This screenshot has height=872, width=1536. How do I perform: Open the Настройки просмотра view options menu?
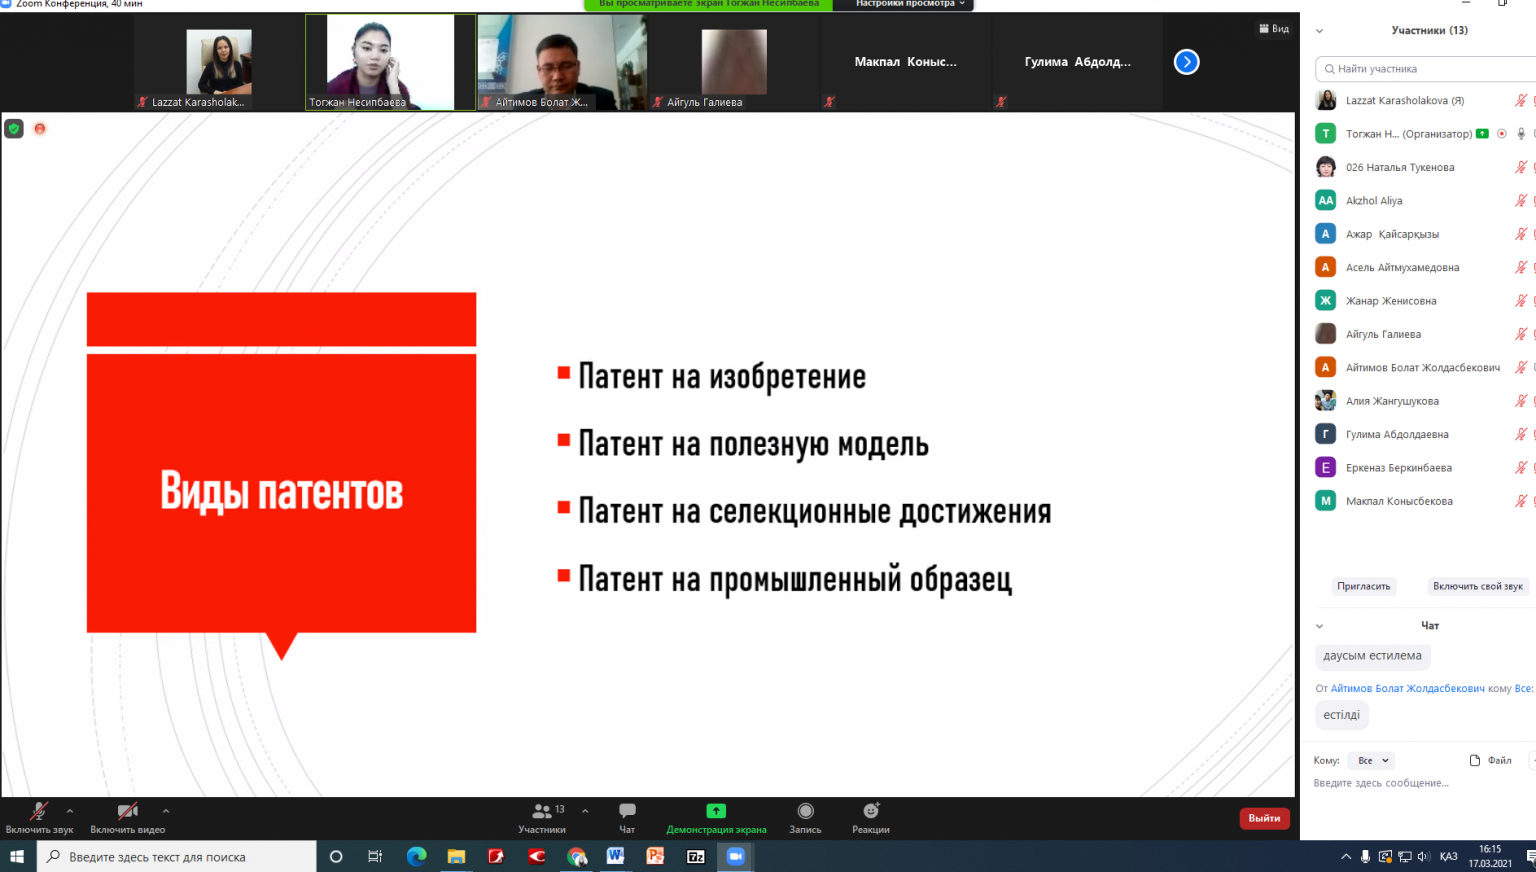tap(910, 4)
